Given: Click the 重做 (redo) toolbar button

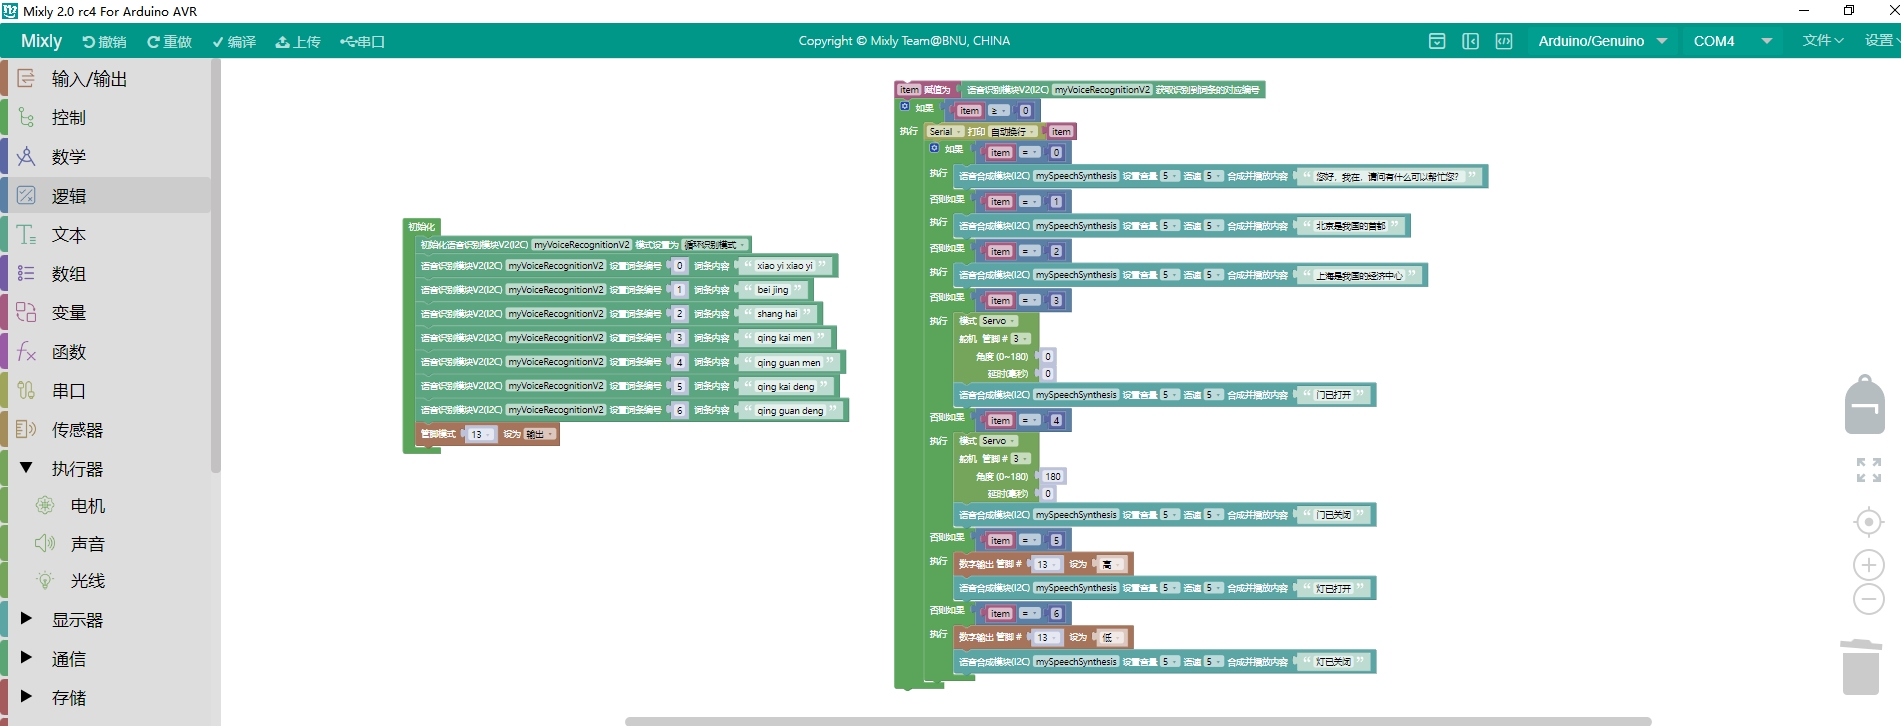Looking at the screenshot, I should click(x=169, y=41).
